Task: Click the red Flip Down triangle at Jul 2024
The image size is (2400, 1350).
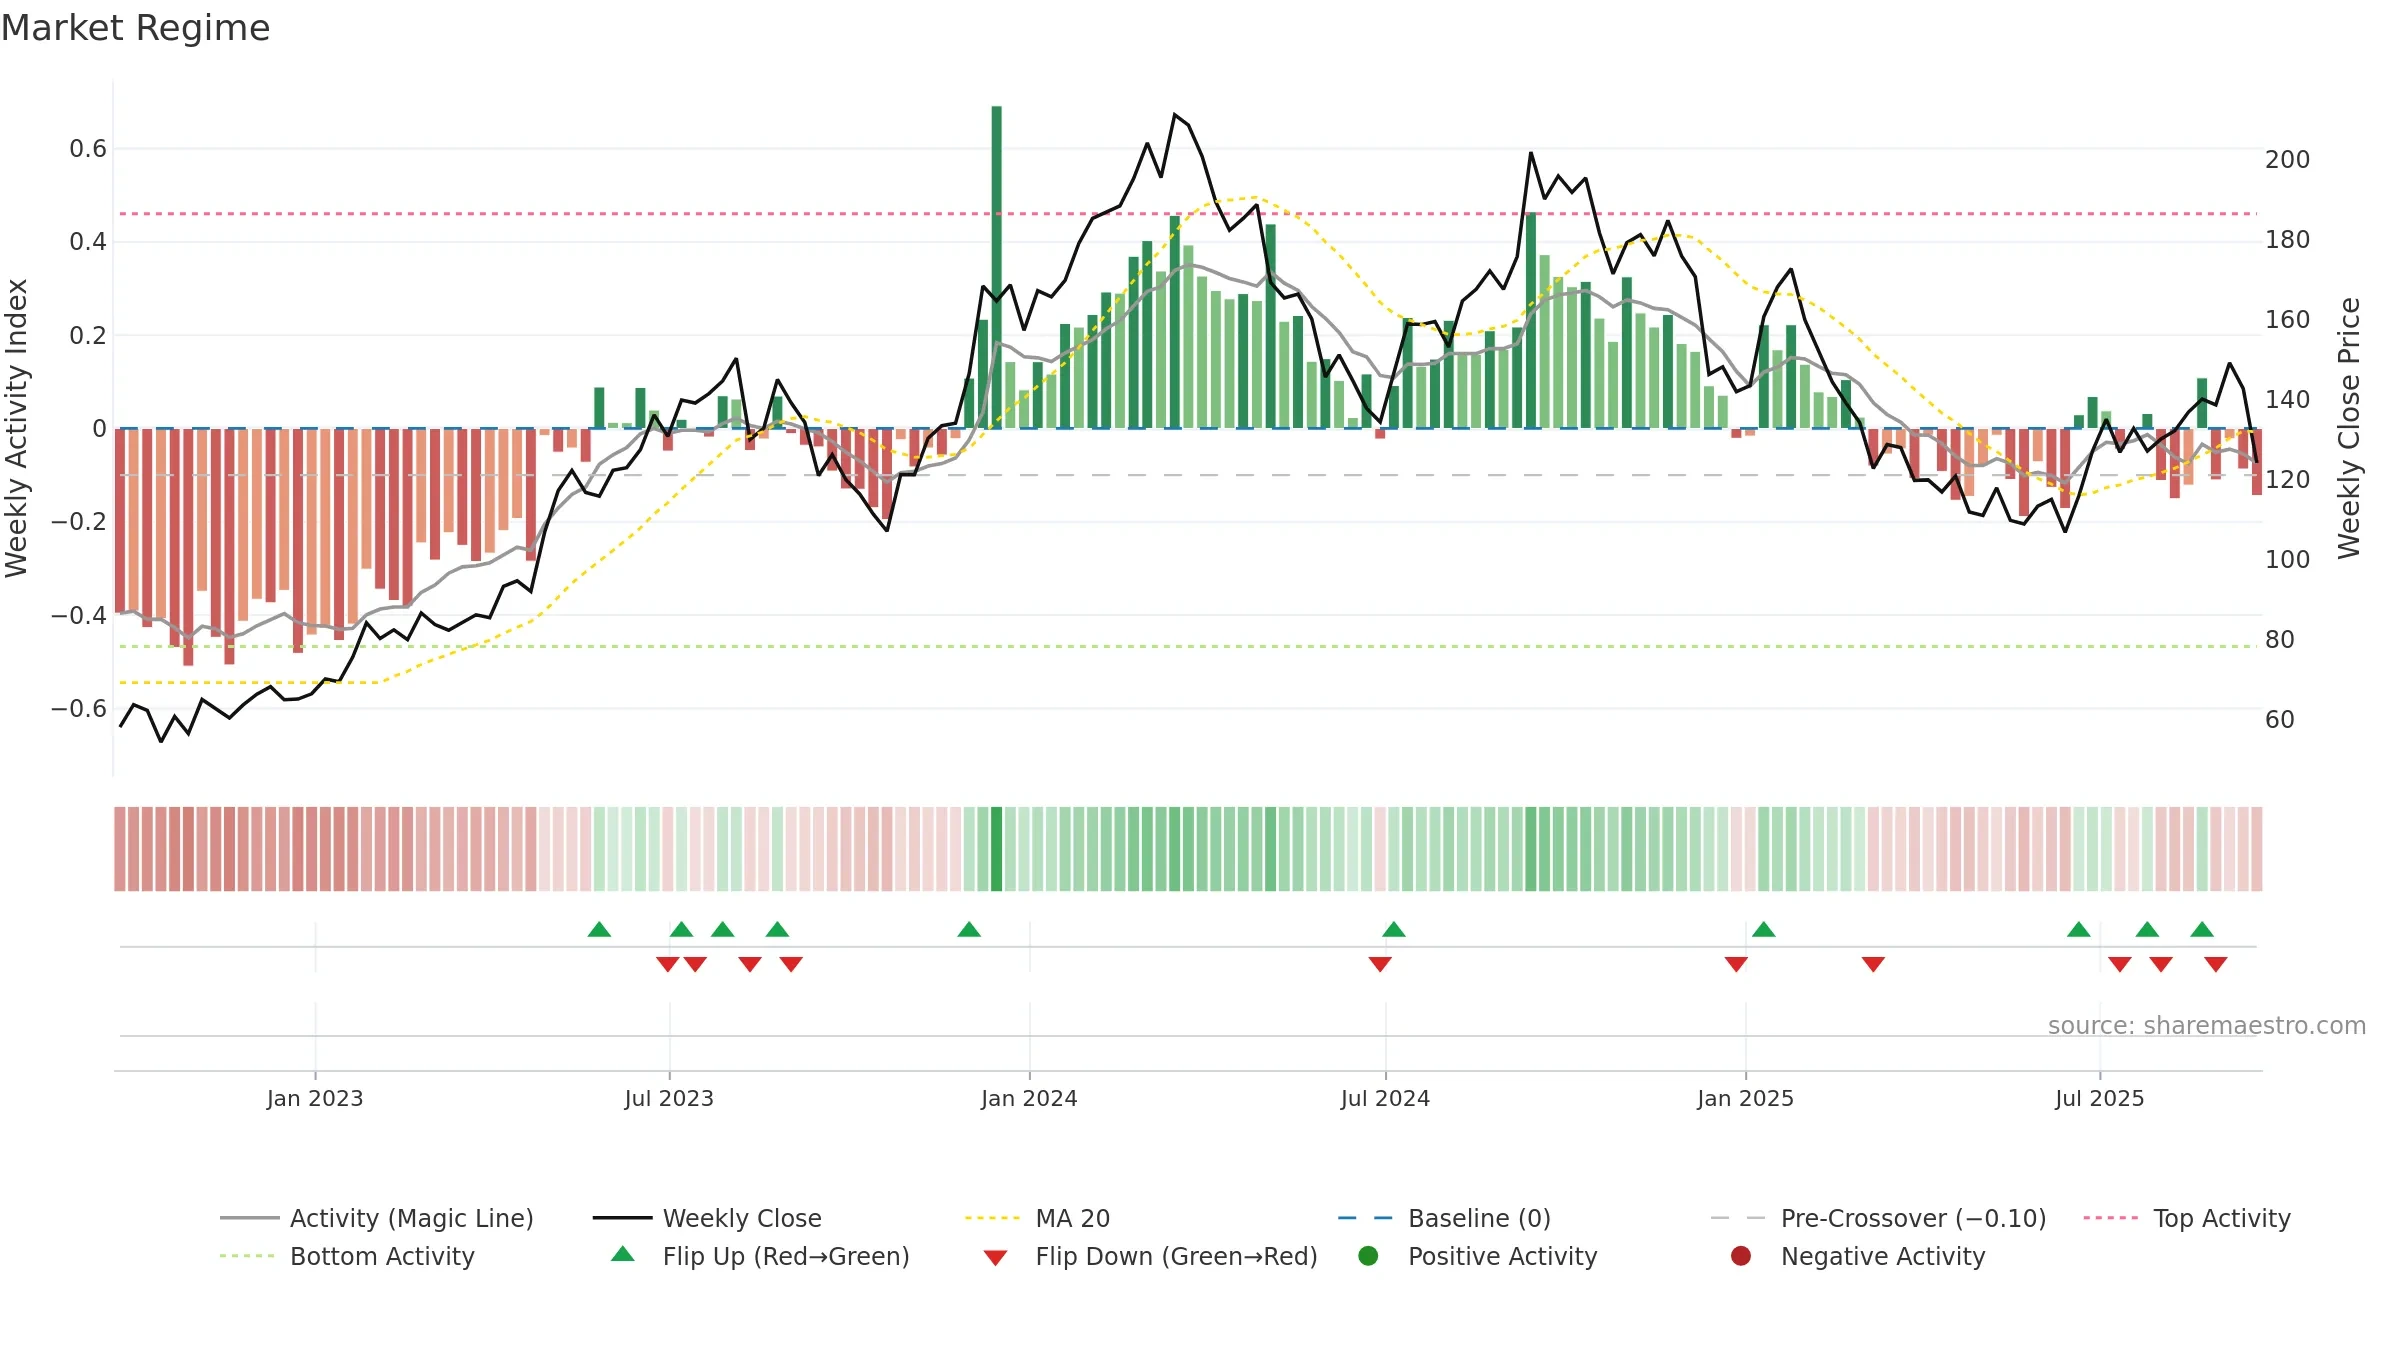Action: [1380, 964]
